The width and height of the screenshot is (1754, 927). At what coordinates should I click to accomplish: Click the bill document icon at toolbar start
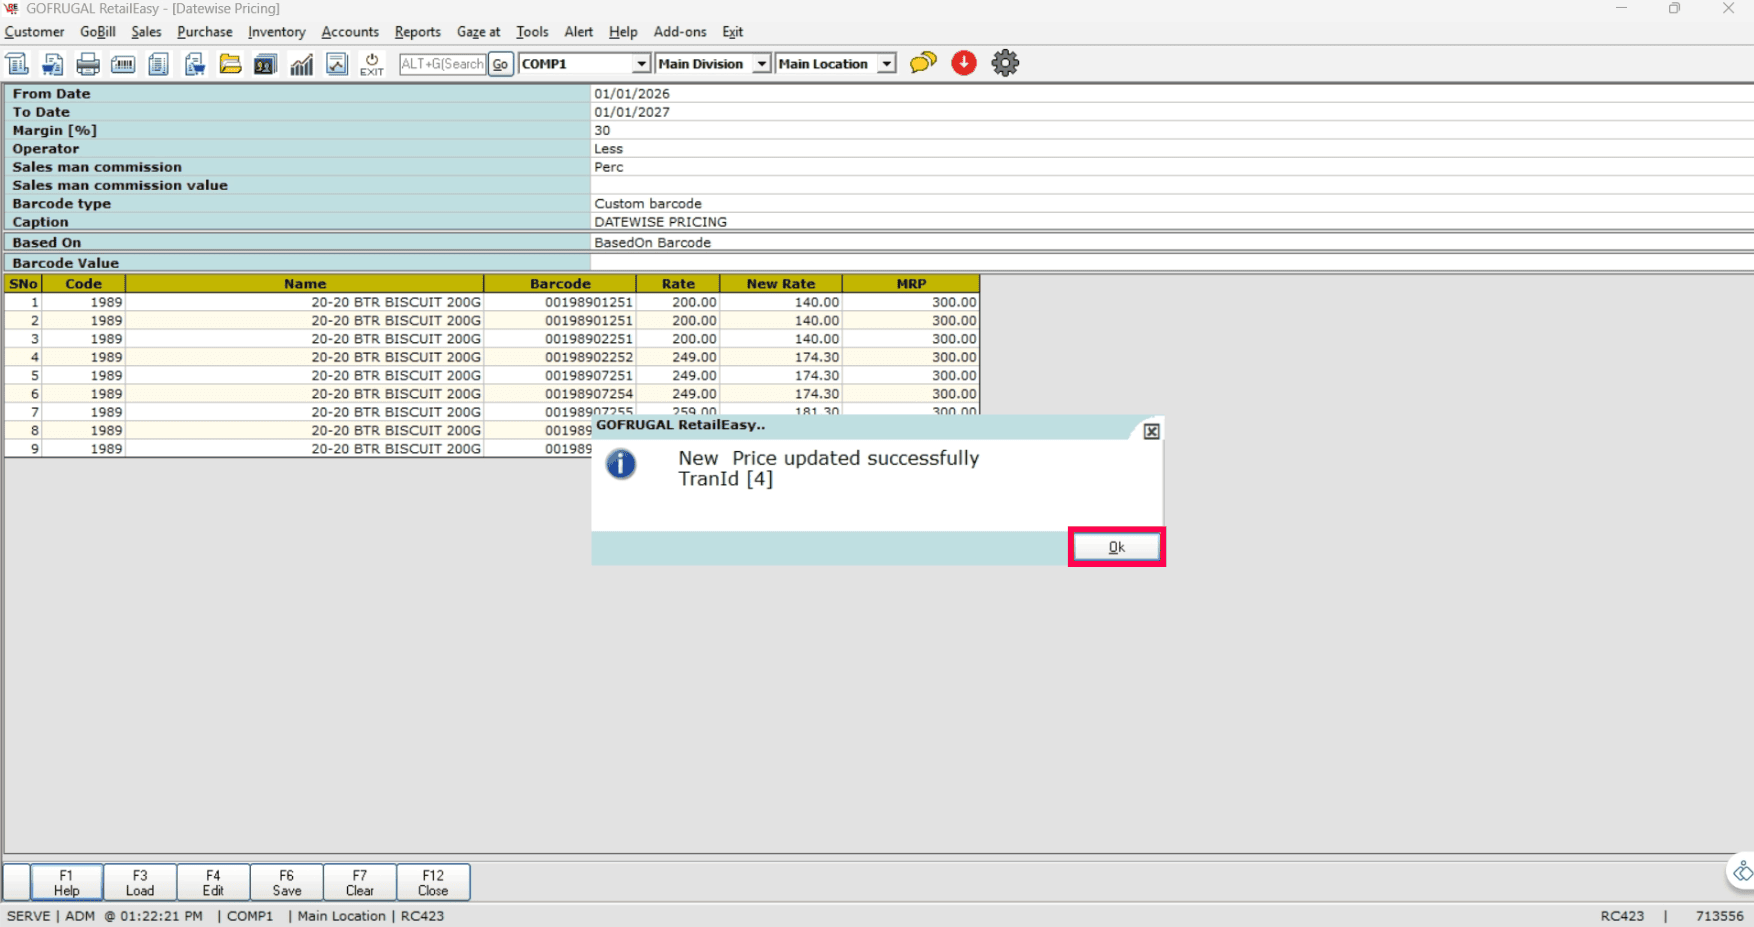tap(17, 64)
